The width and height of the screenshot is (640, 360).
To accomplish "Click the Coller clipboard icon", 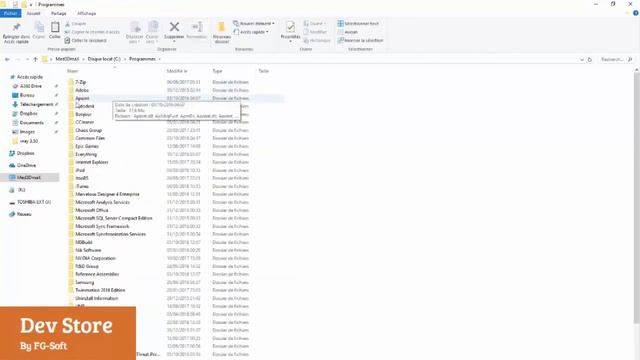I will tap(55, 28).
